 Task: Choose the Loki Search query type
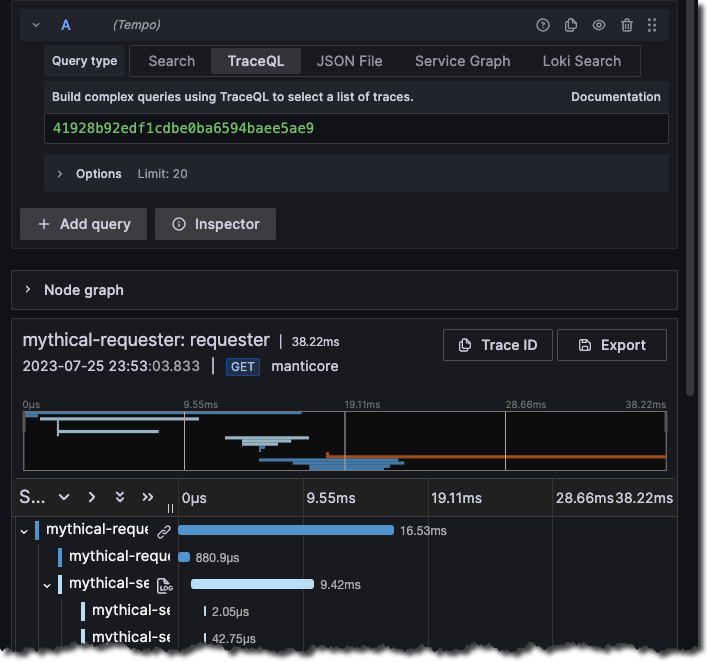tap(581, 61)
